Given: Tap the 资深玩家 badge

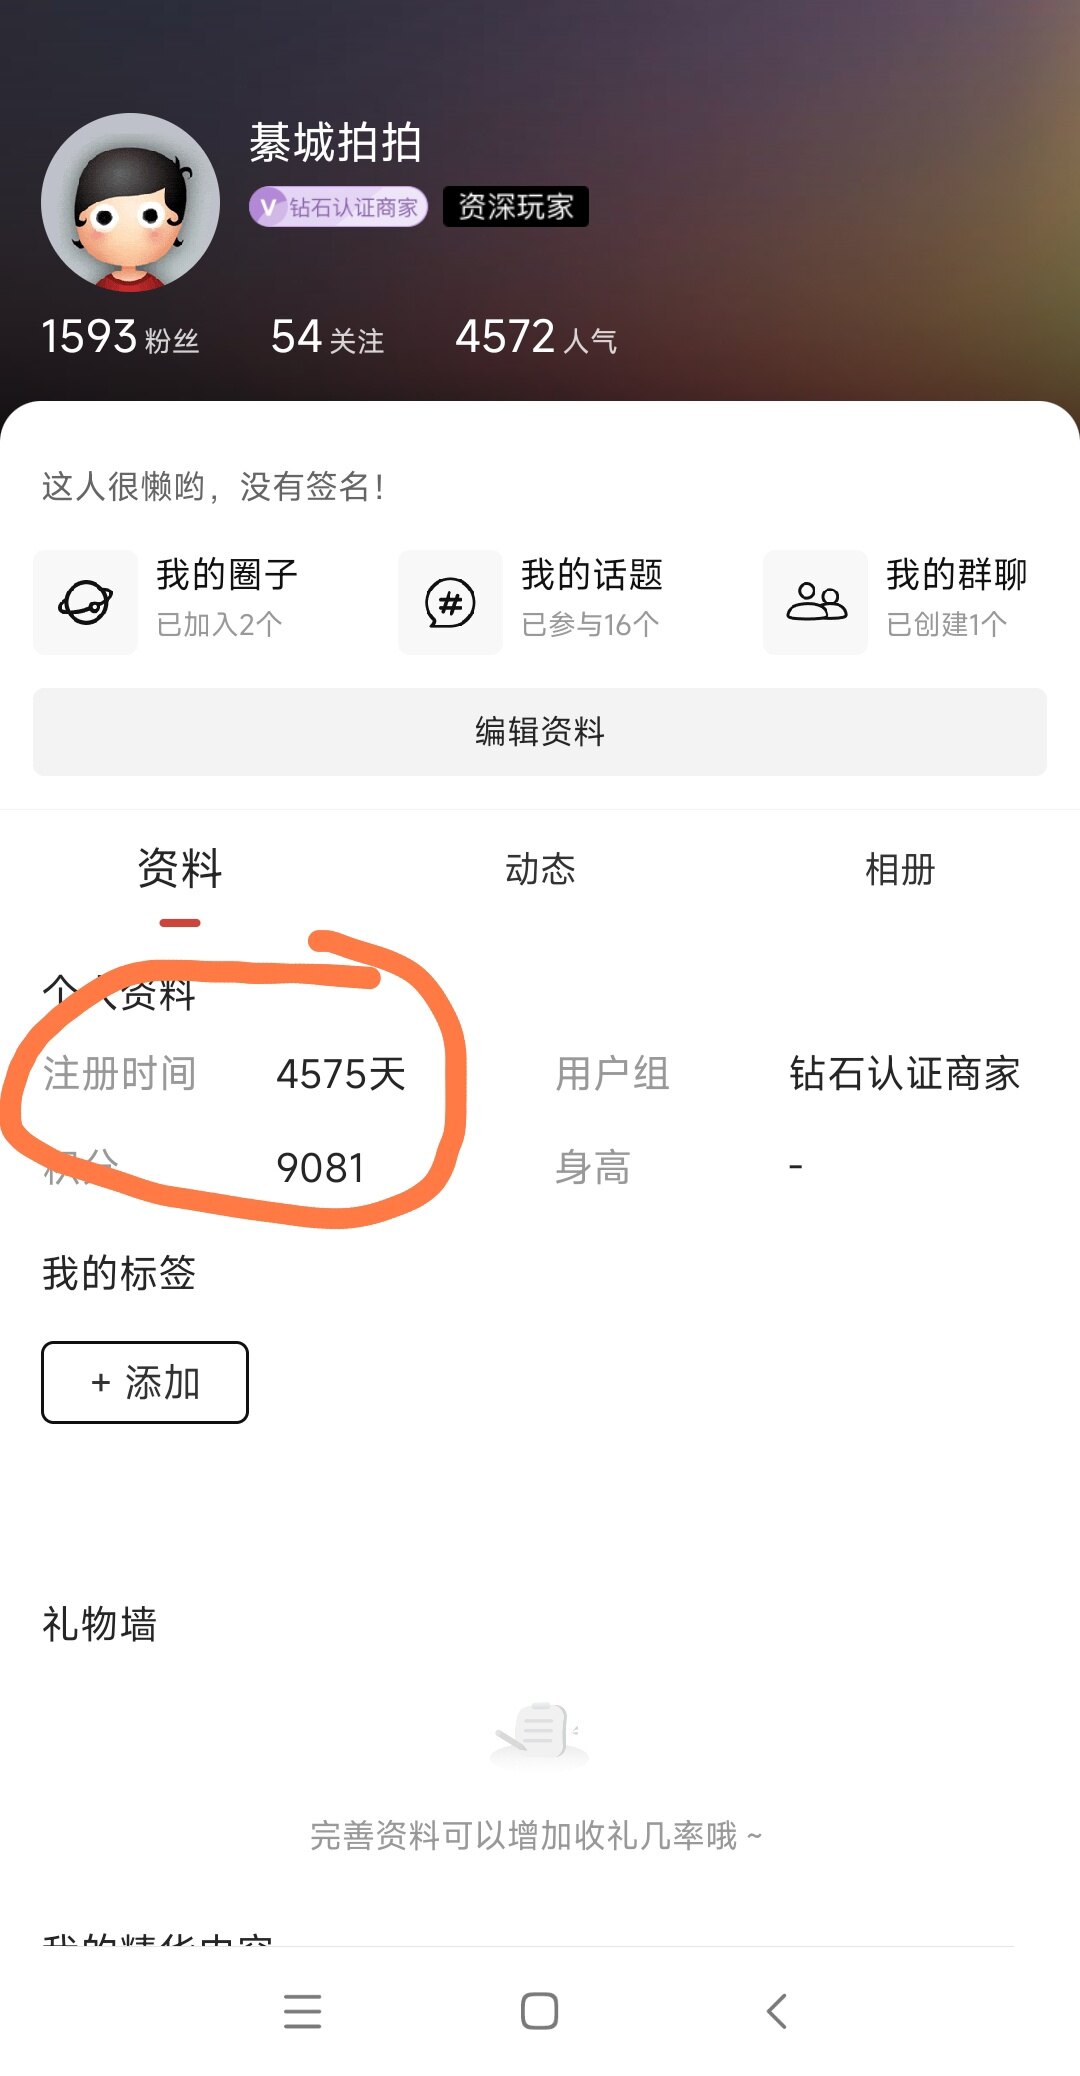Looking at the screenshot, I should tap(515, 207).
